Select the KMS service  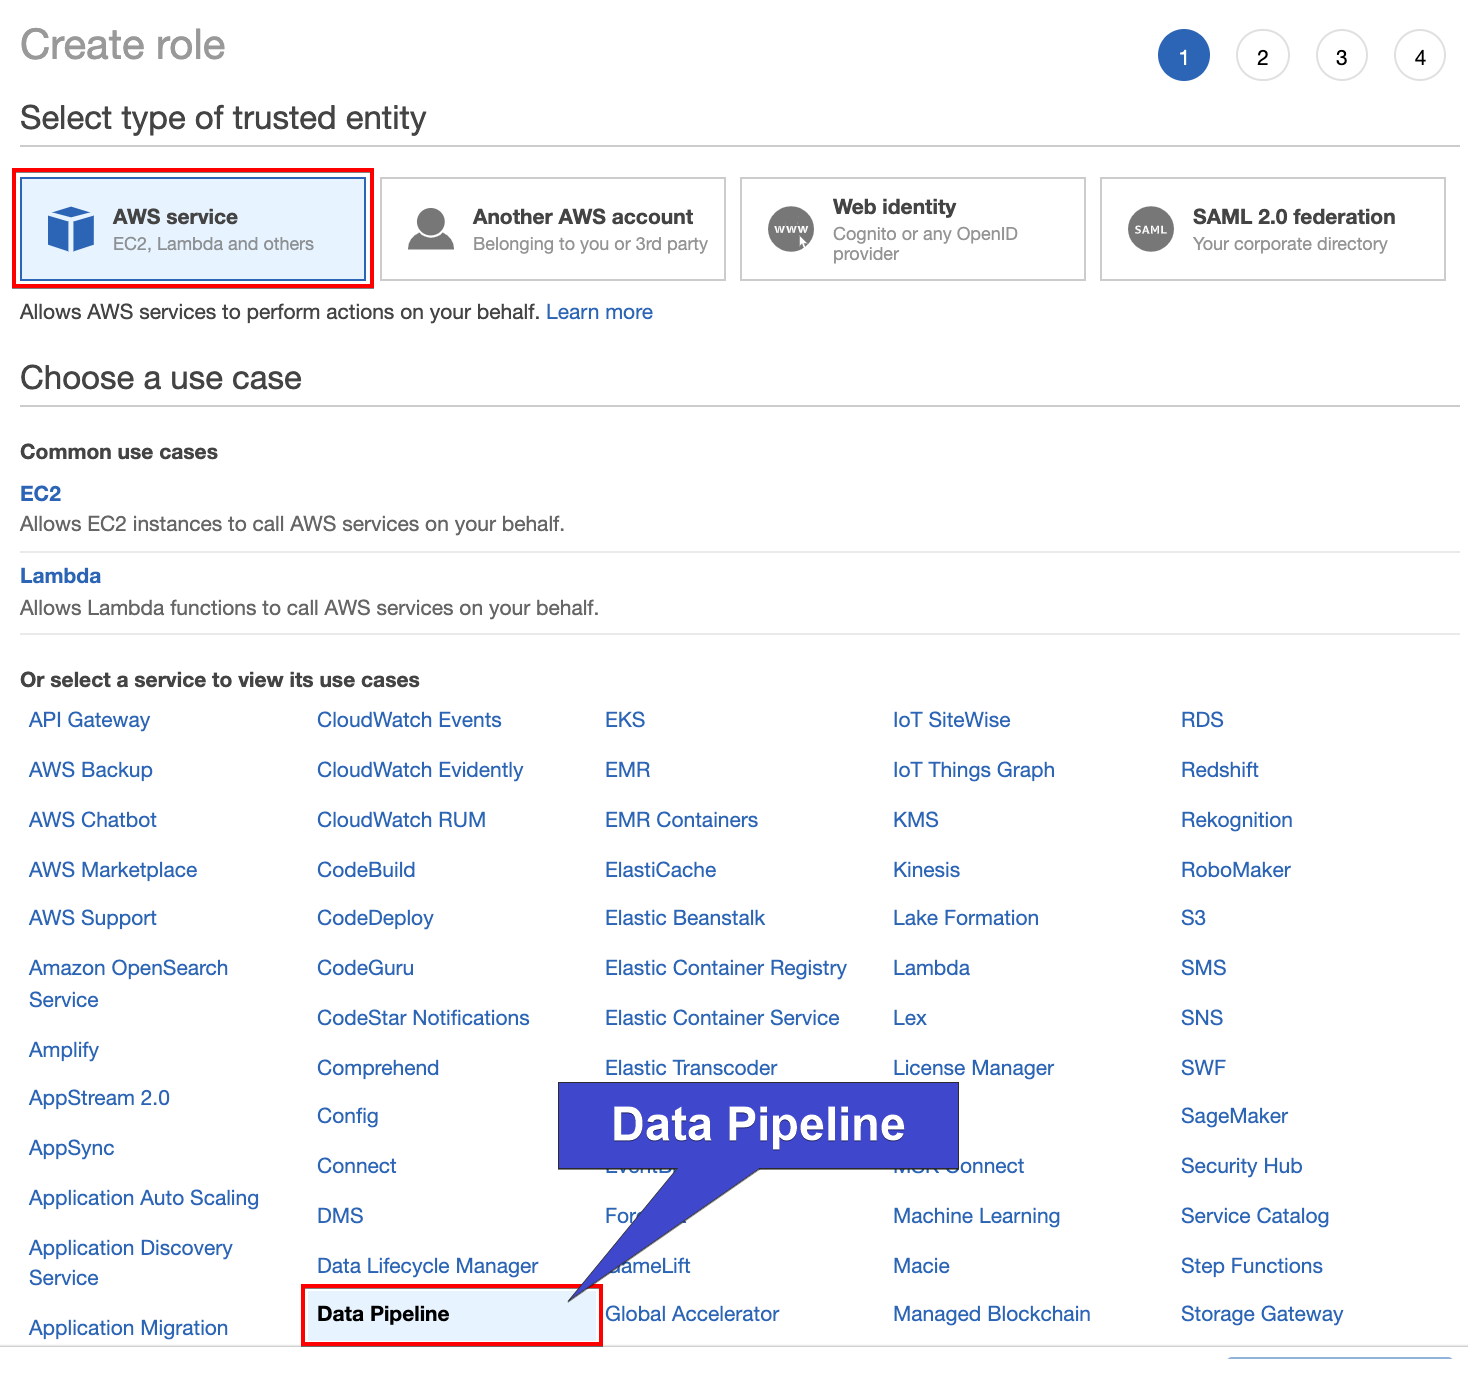(916, 820)
